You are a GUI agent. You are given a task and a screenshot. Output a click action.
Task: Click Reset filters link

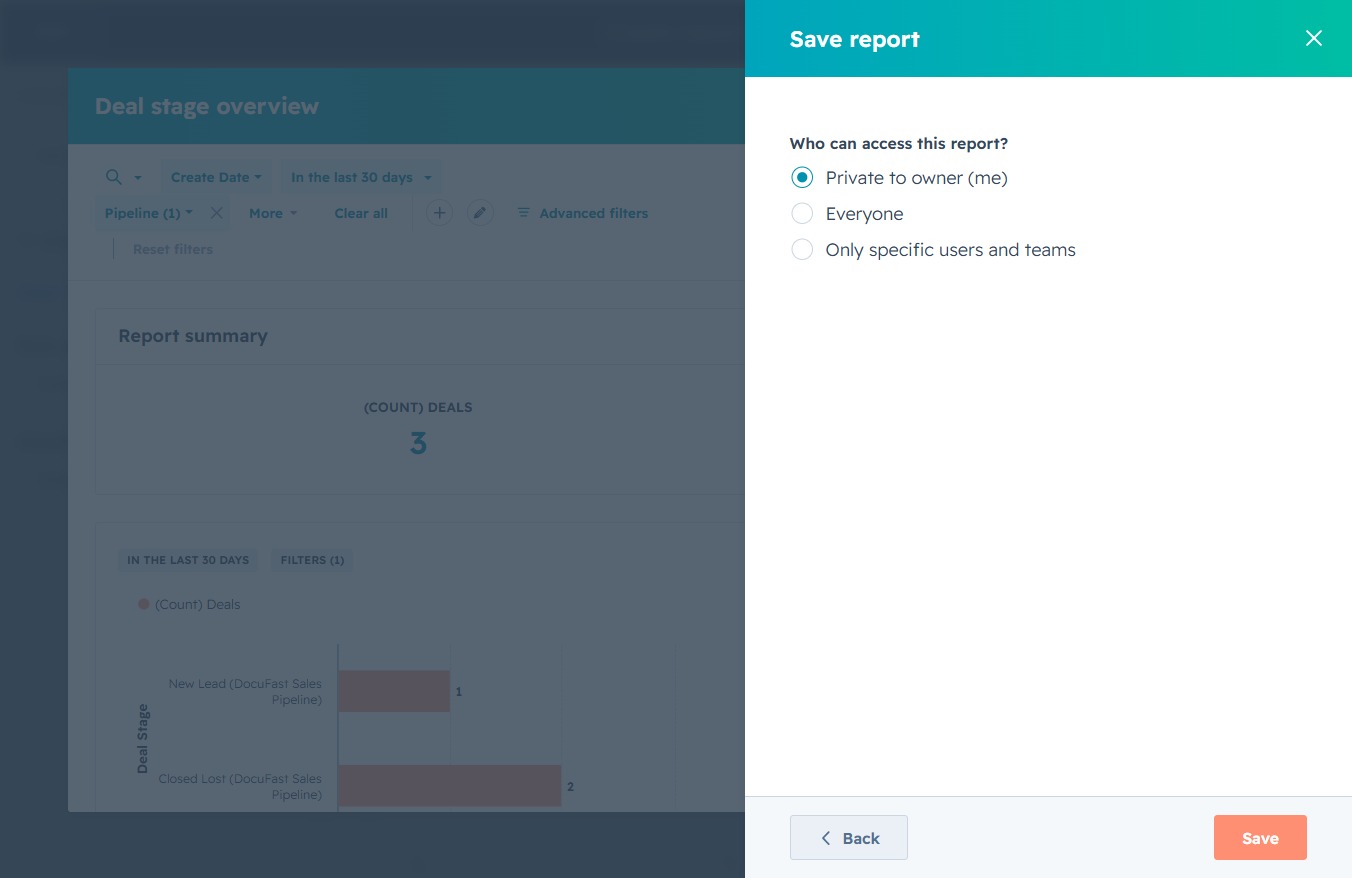pos(173,249)
